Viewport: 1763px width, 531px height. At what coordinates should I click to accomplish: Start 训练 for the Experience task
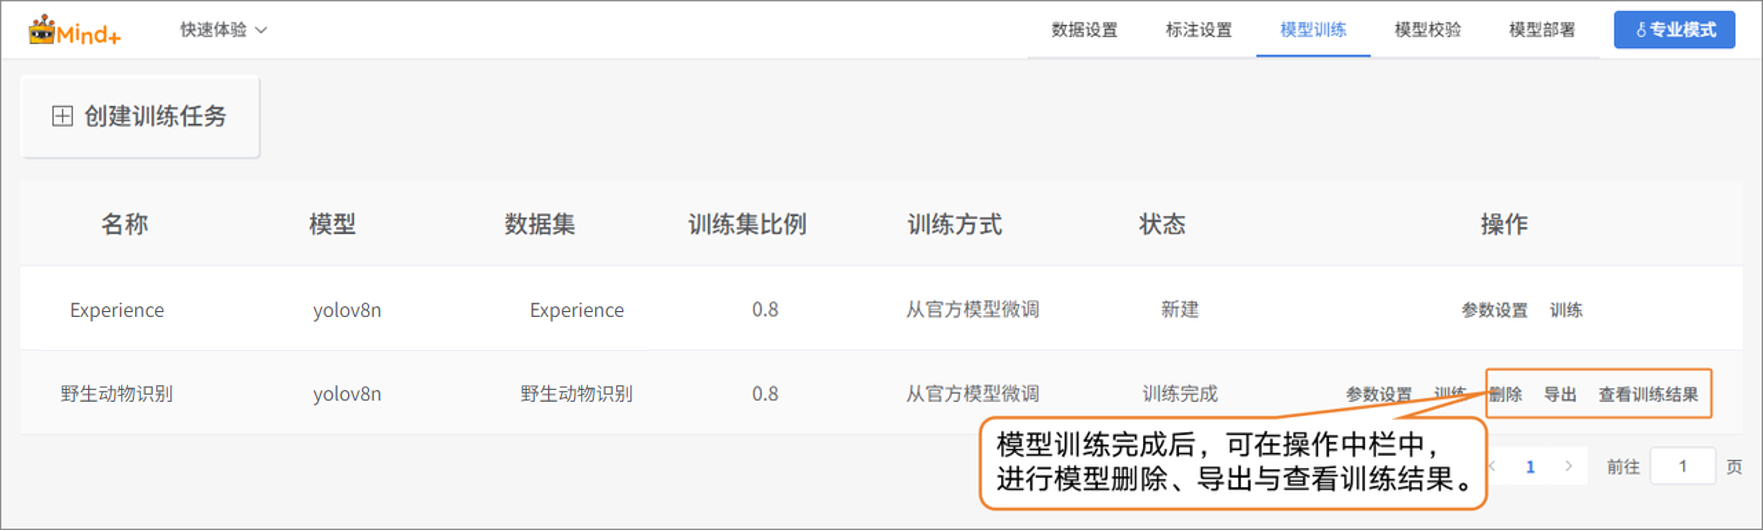(x=1565, y=310)
